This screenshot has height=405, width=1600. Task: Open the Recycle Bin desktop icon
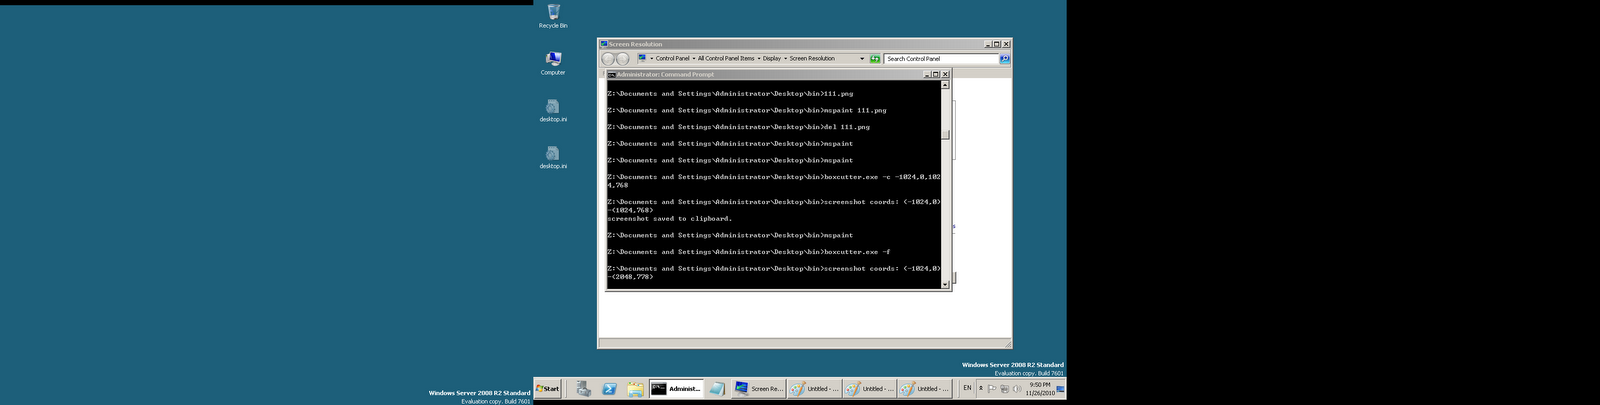pyautogui.click(x=553, y=16)
